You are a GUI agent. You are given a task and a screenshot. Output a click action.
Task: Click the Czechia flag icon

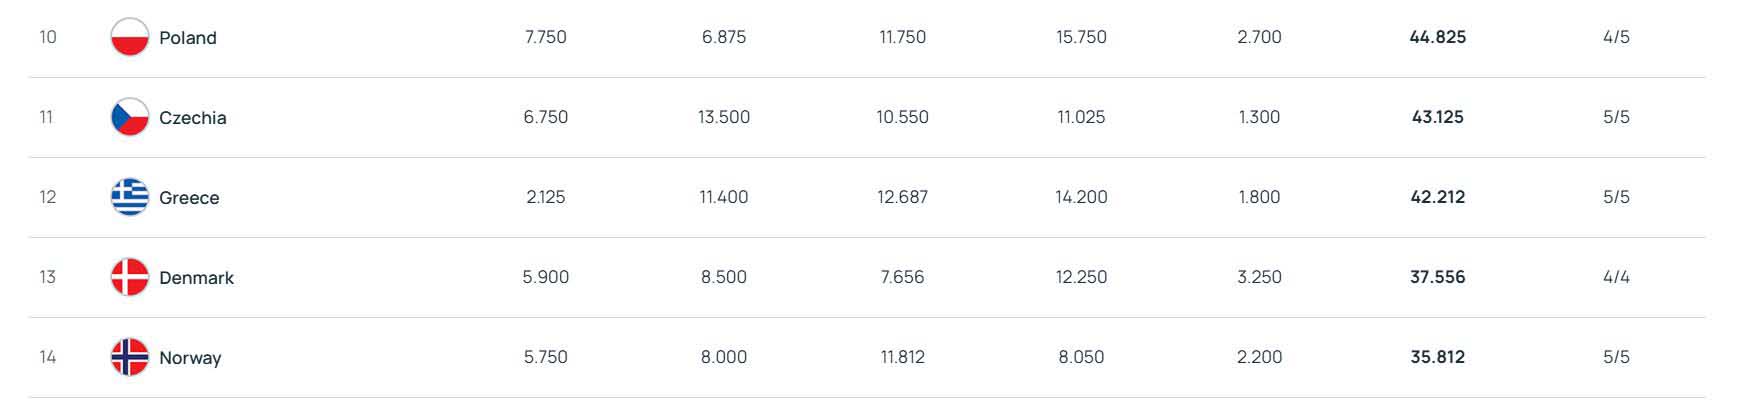pyautogui.click(x=129, y=117)
